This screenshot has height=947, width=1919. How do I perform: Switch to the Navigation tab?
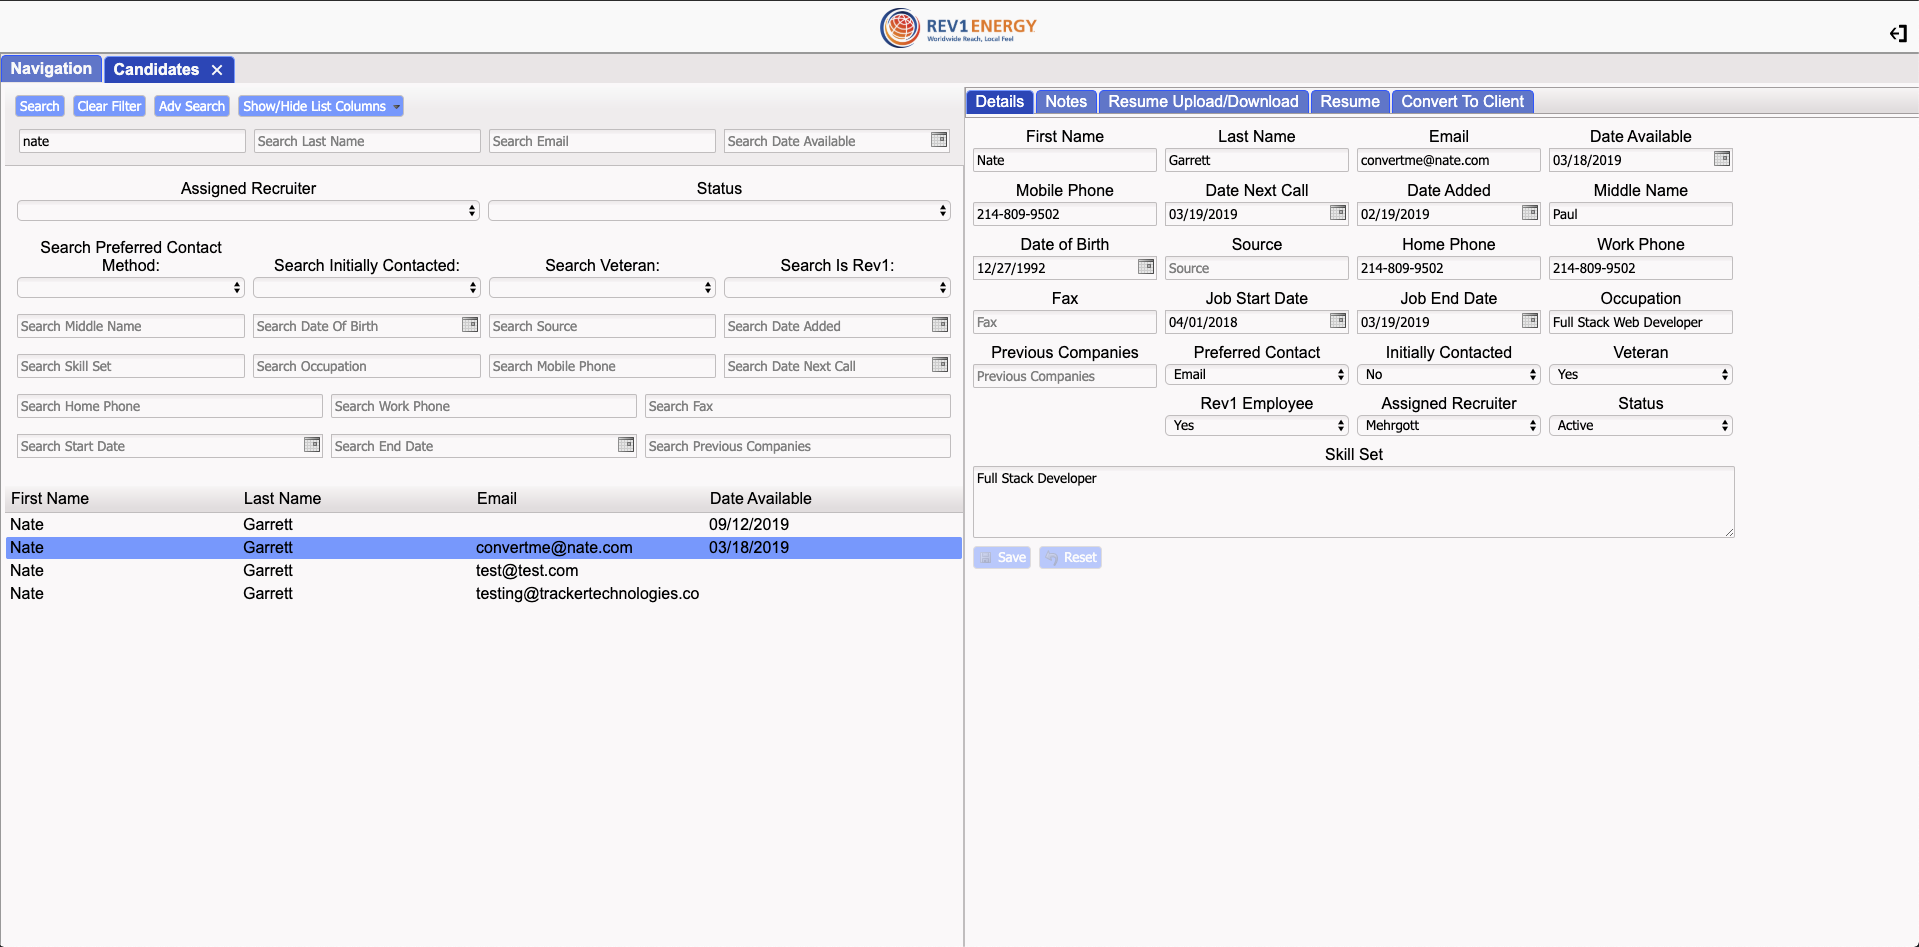(x=51, y=69)
